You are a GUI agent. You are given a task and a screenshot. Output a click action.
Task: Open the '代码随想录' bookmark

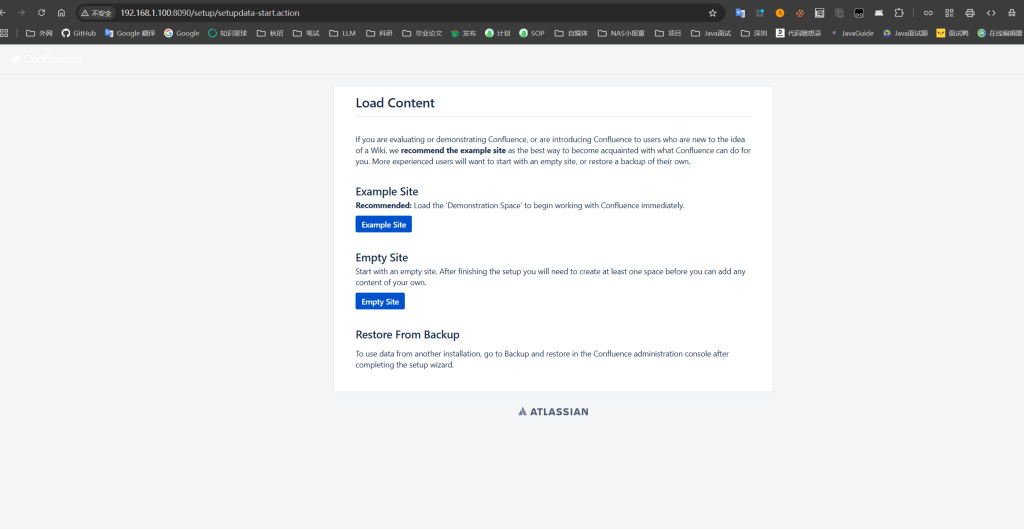pyautogui.click(x=799, y=33)
